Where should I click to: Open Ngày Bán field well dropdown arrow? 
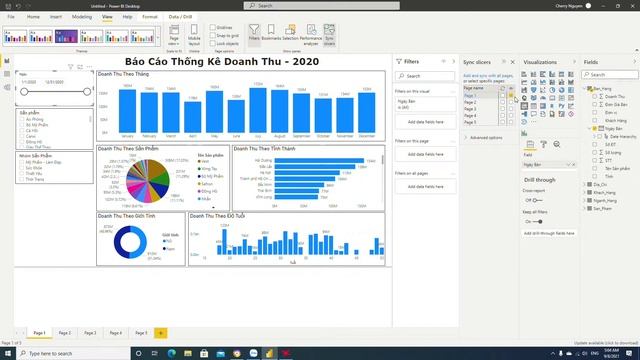click(x=568, y=164)
